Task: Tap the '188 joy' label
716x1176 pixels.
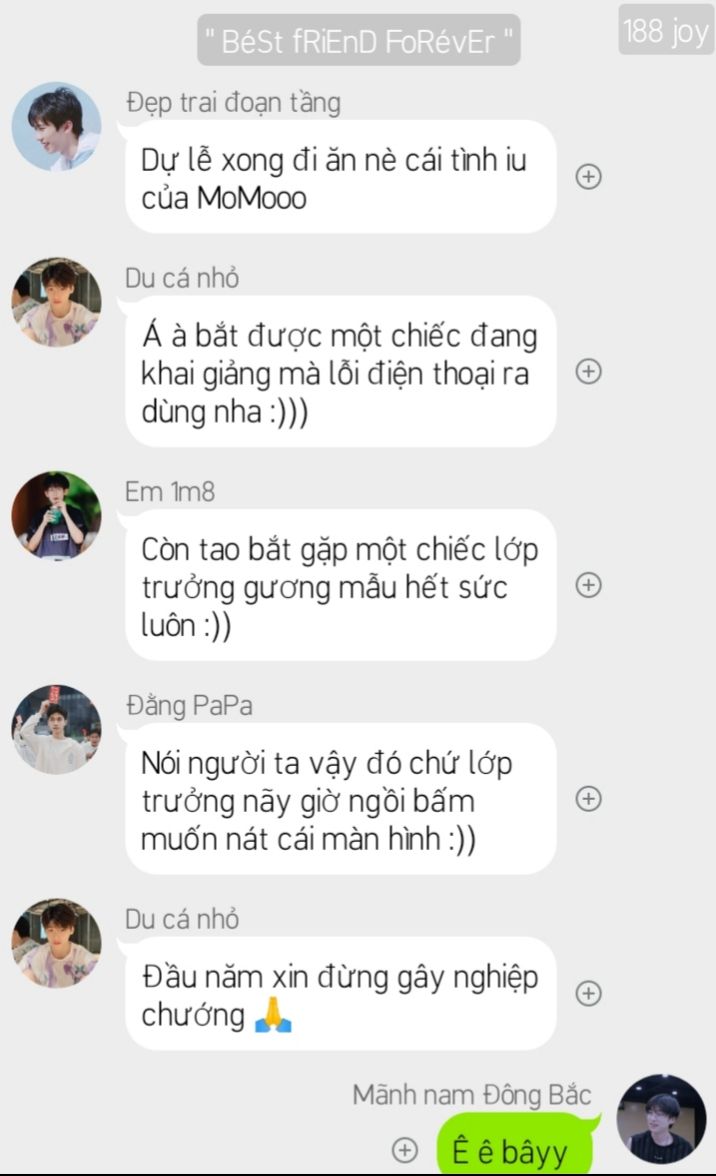Action: coord(666,30)
